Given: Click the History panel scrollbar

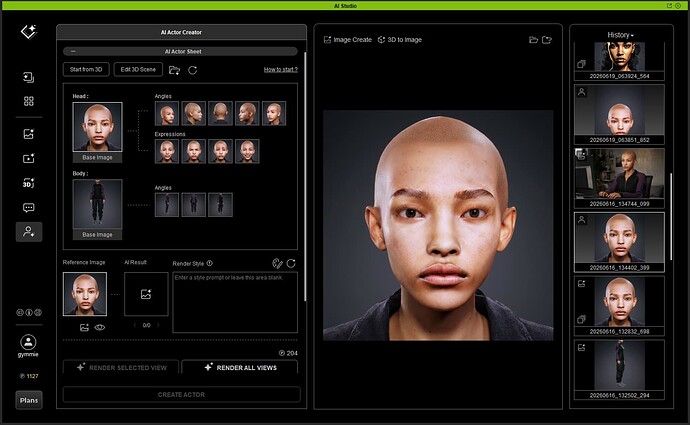Looking at the screenshot, I should 671,216.
